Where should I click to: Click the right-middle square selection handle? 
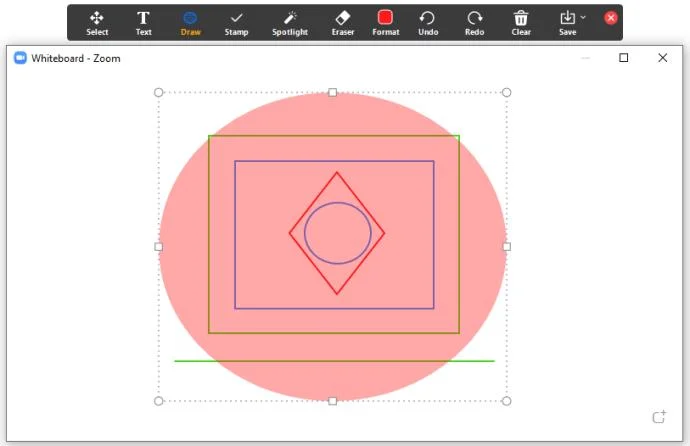(506, 247)
